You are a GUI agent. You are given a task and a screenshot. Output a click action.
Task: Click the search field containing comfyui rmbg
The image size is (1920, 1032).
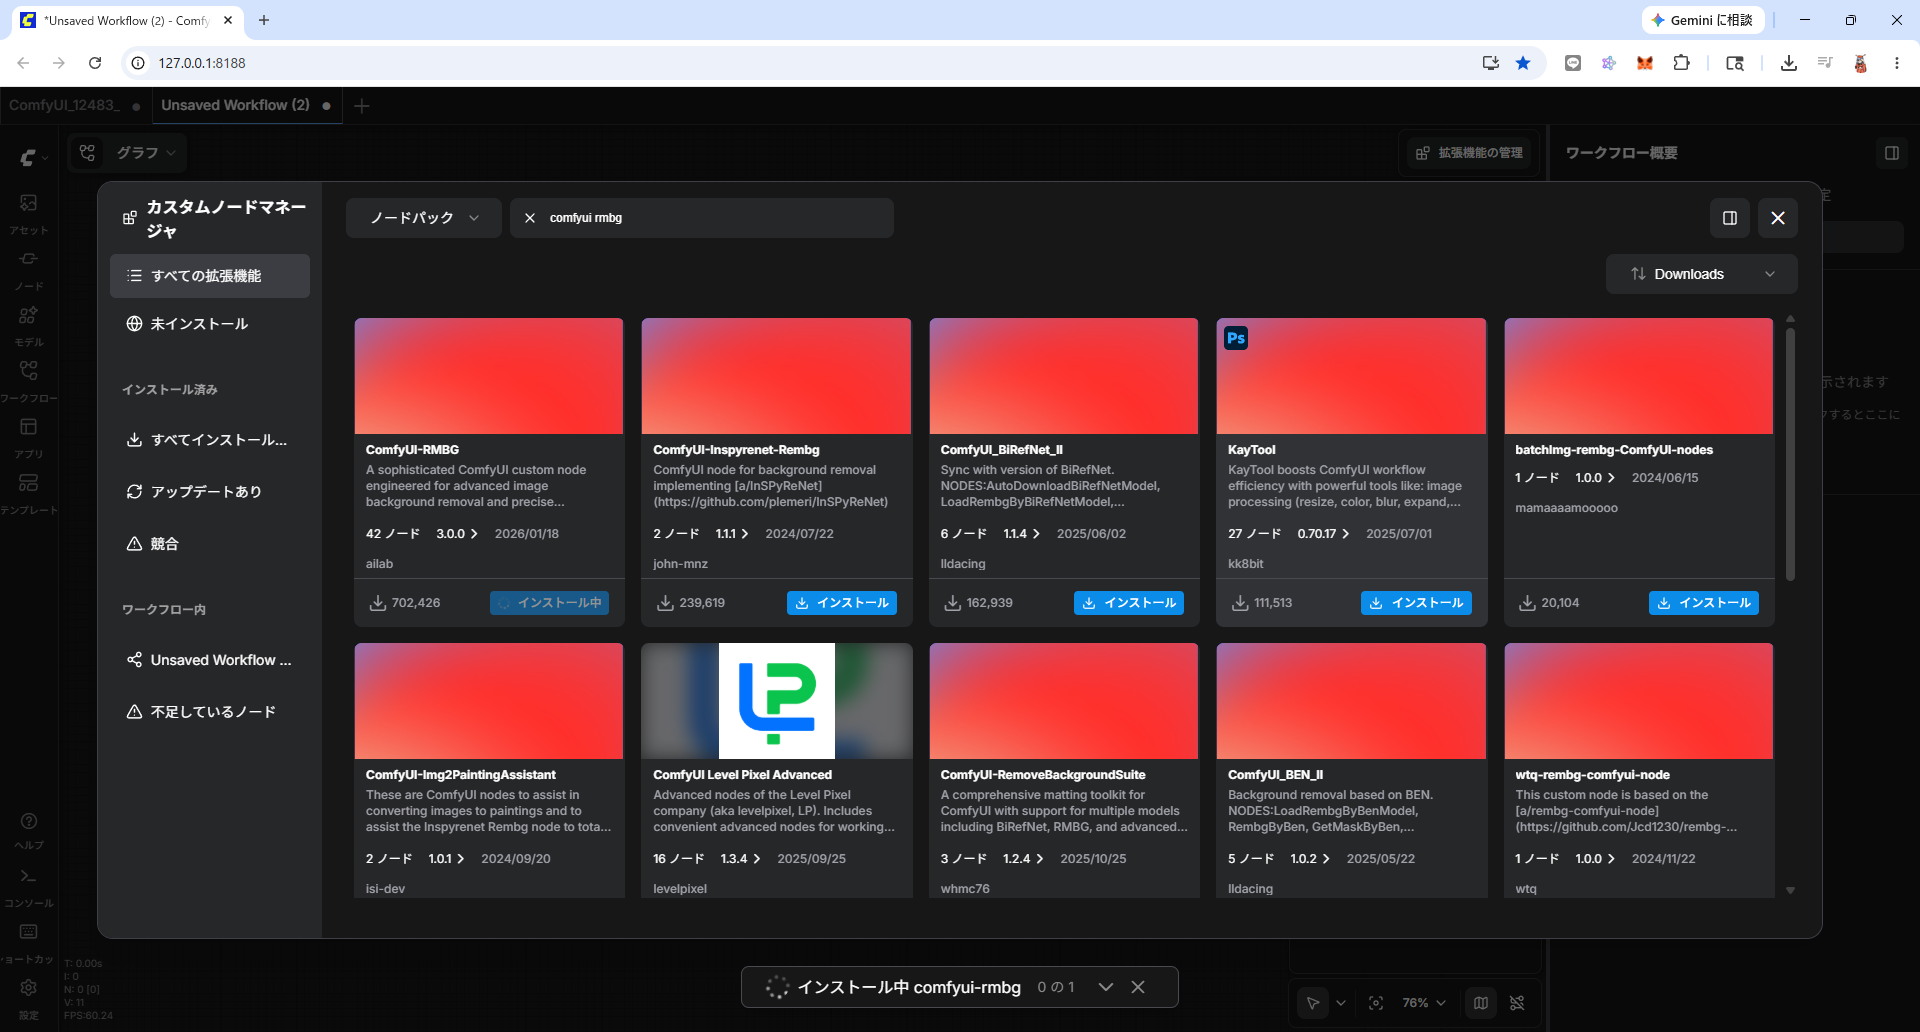point(702,218)
